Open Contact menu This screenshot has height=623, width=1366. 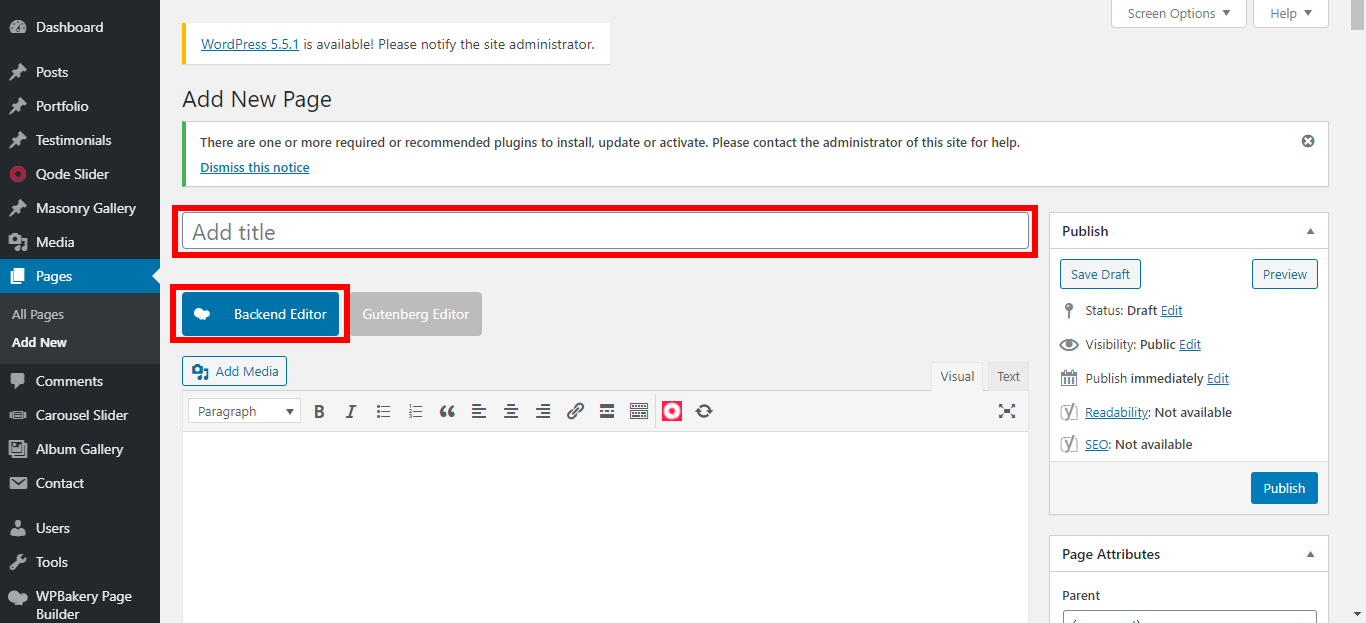click(80, 483)
